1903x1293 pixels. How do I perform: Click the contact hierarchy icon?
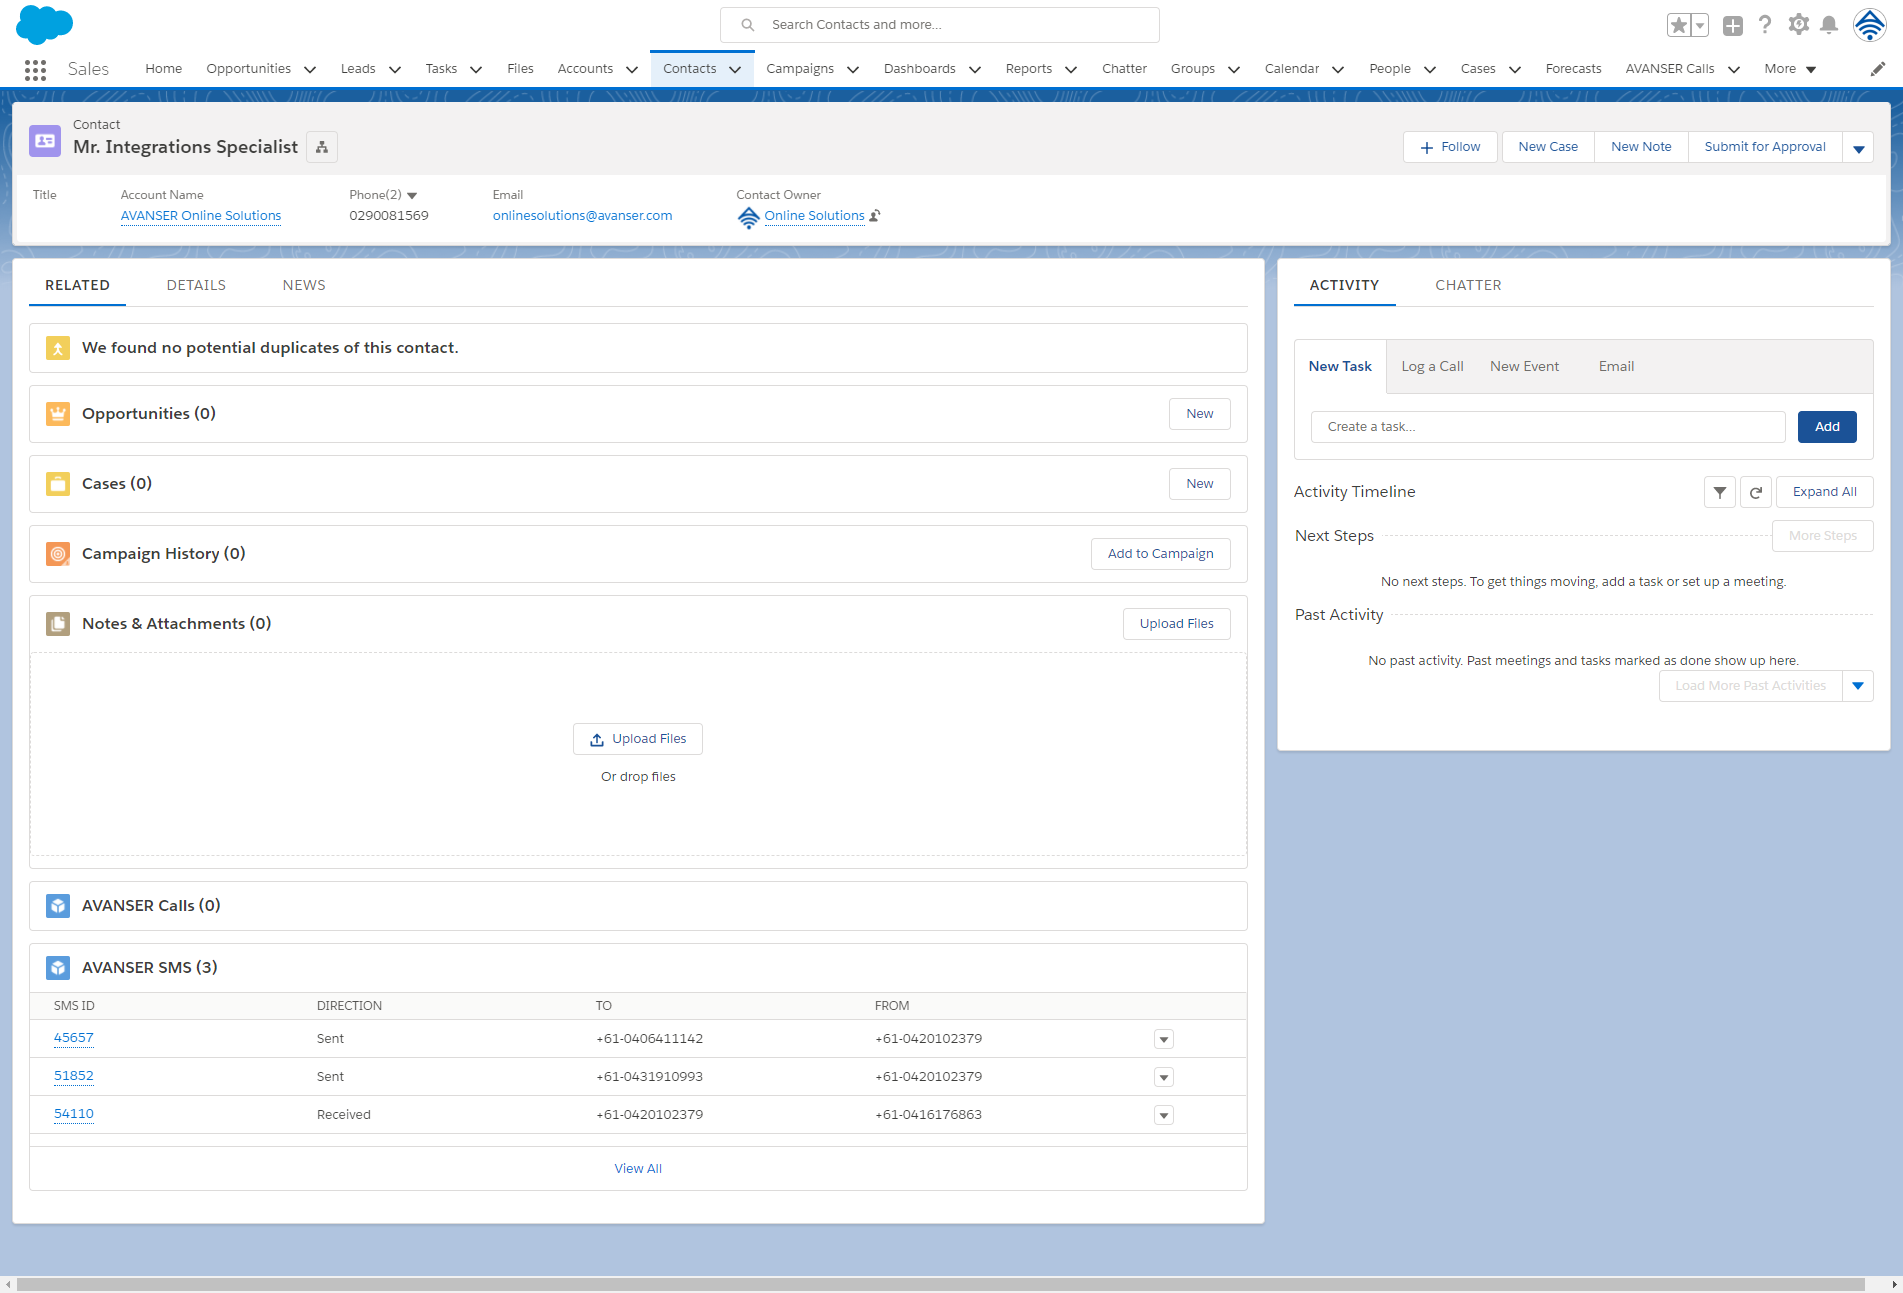[x=322, y=147]
